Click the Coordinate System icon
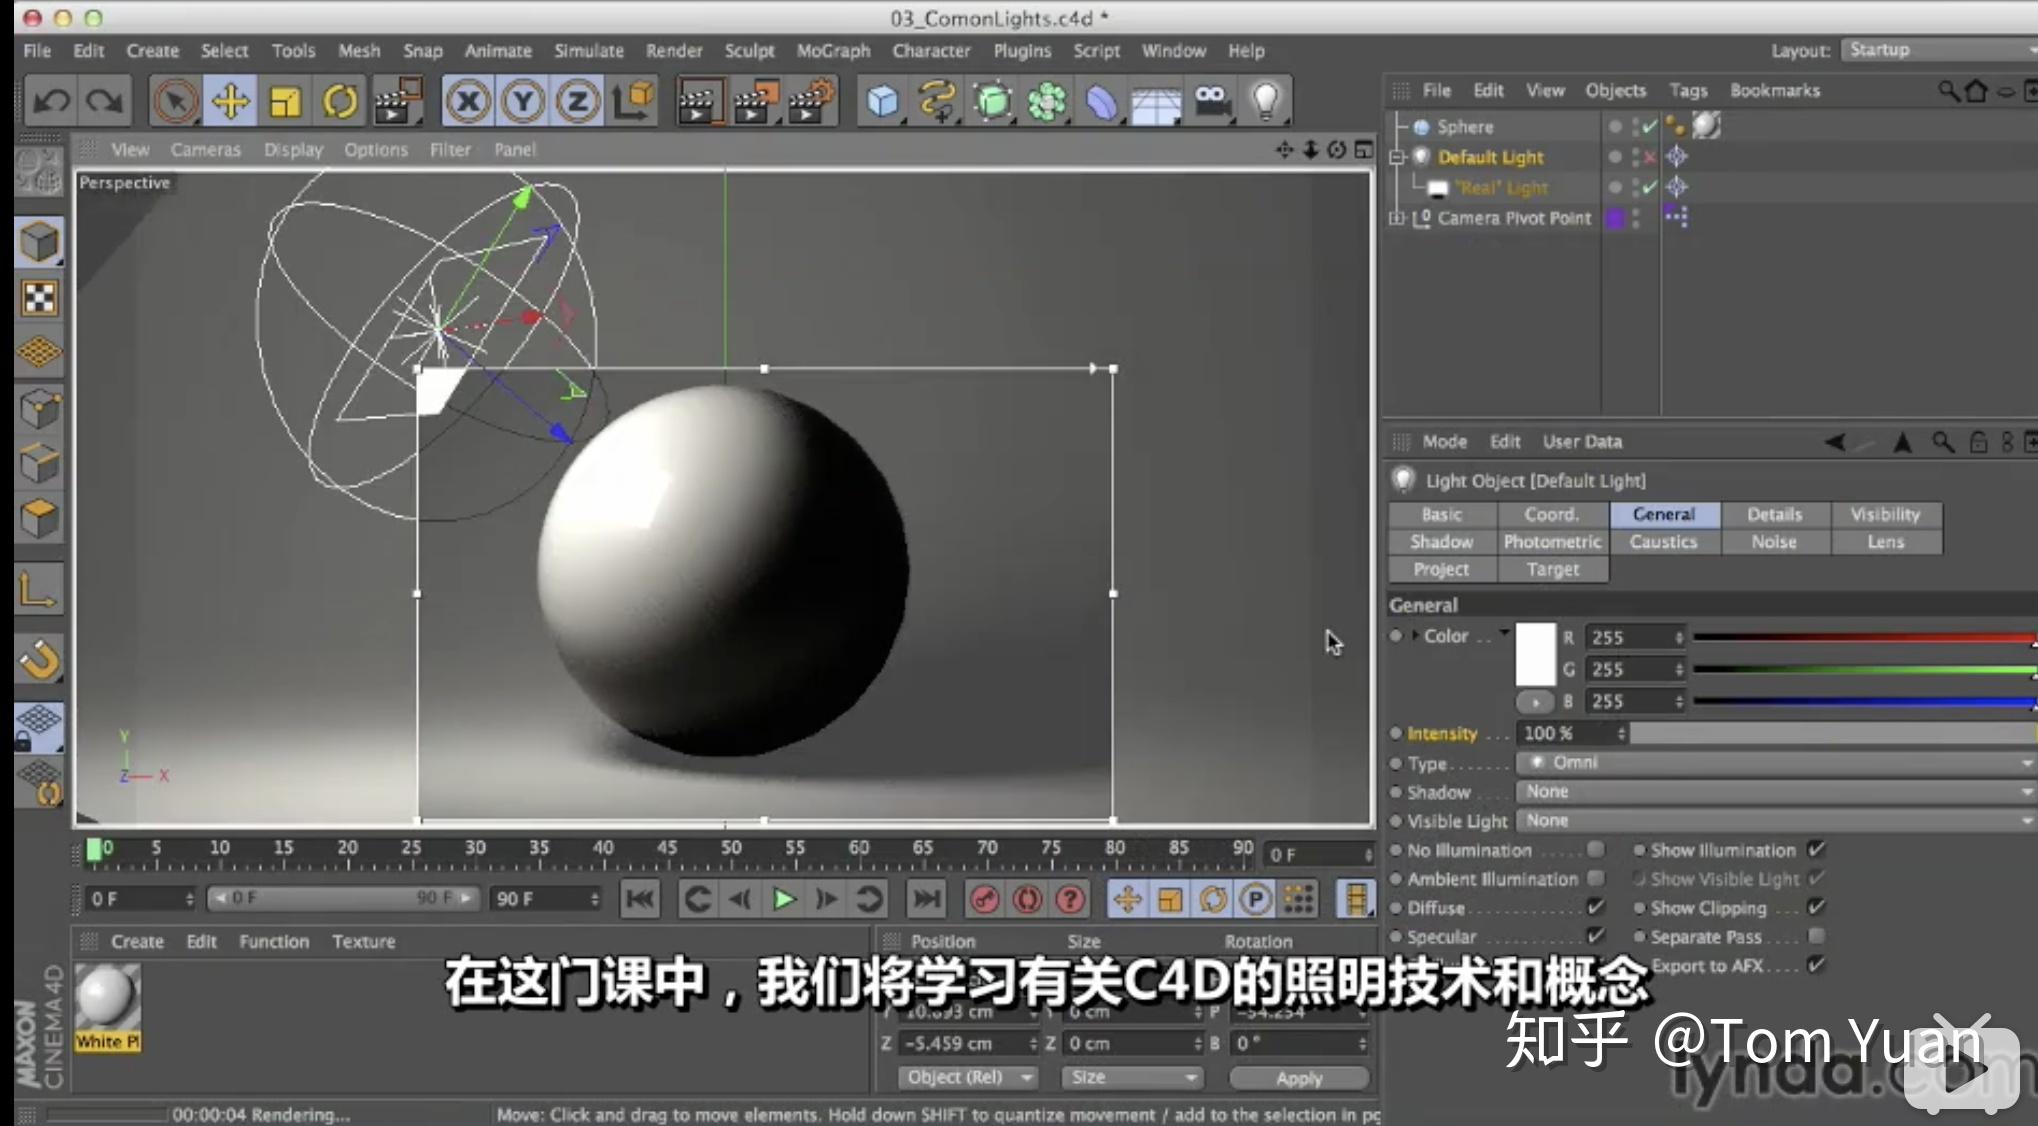 point(633,101)
